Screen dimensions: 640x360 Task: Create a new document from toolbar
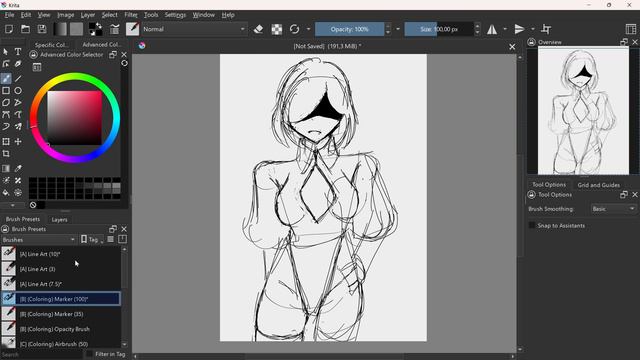[9, 29]
